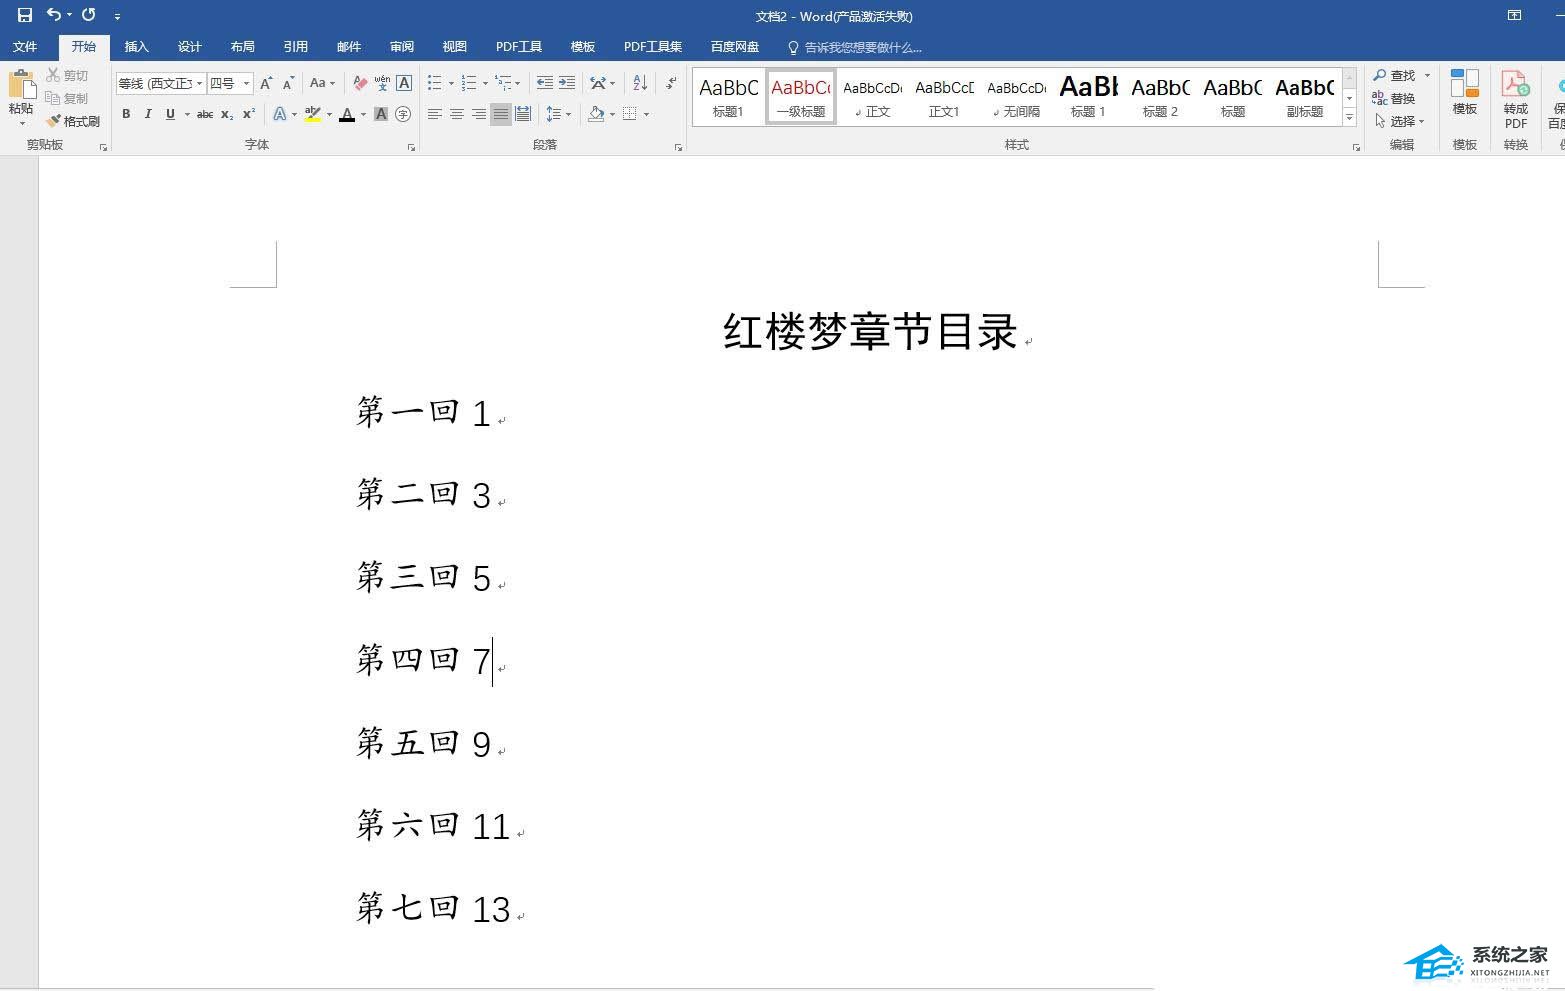Activate the Format Painter (格式刷)

click(73, 121)
